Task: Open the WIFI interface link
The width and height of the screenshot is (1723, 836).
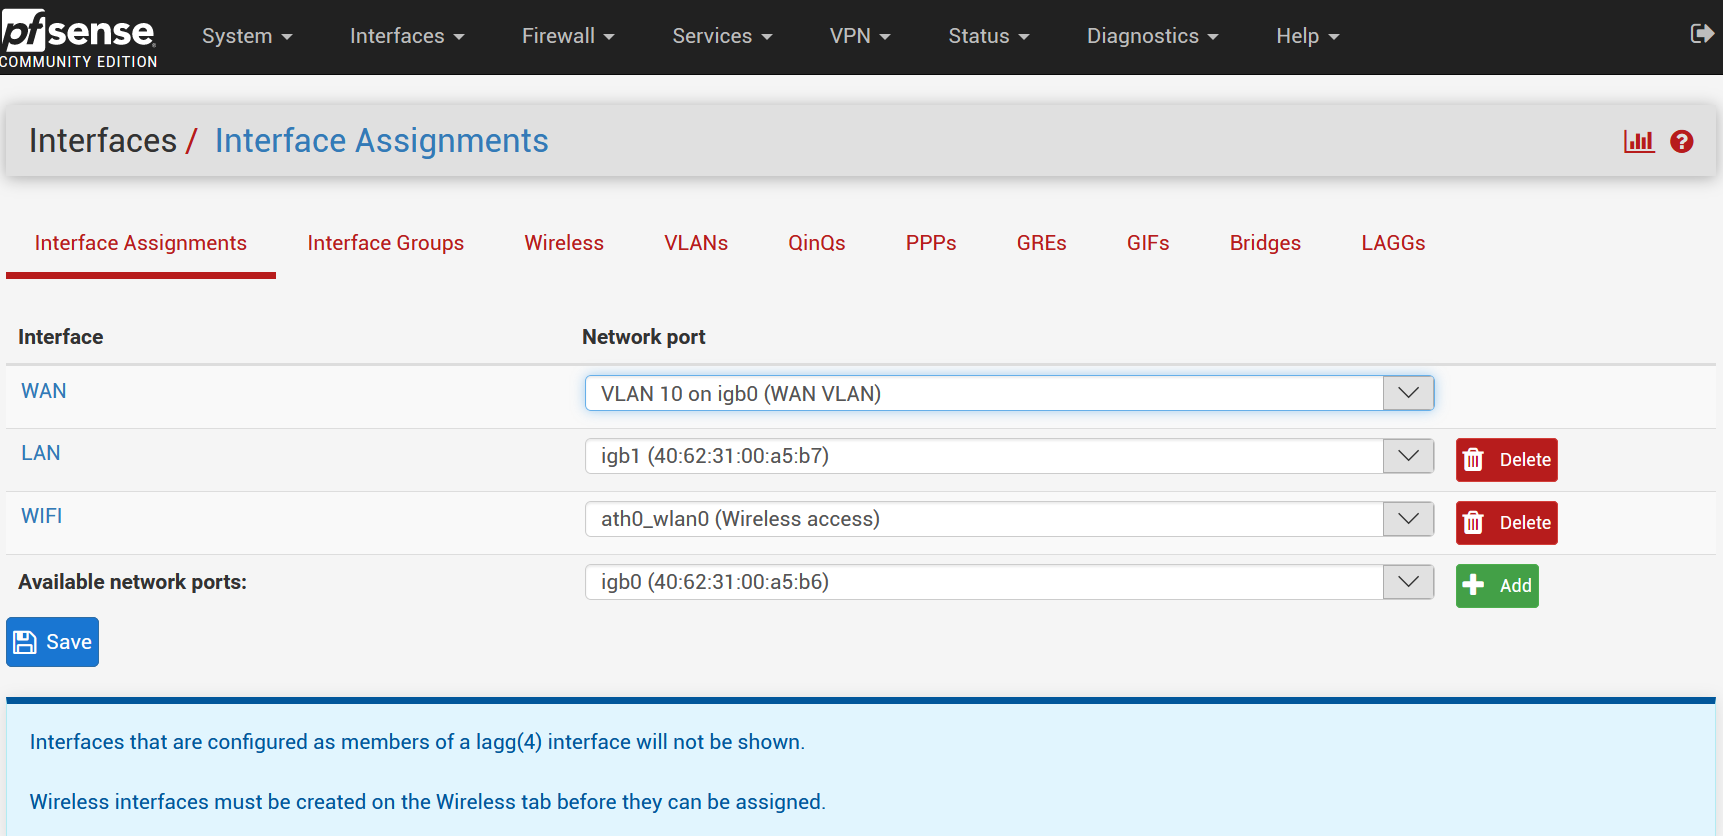Action: tap(42, 516)
